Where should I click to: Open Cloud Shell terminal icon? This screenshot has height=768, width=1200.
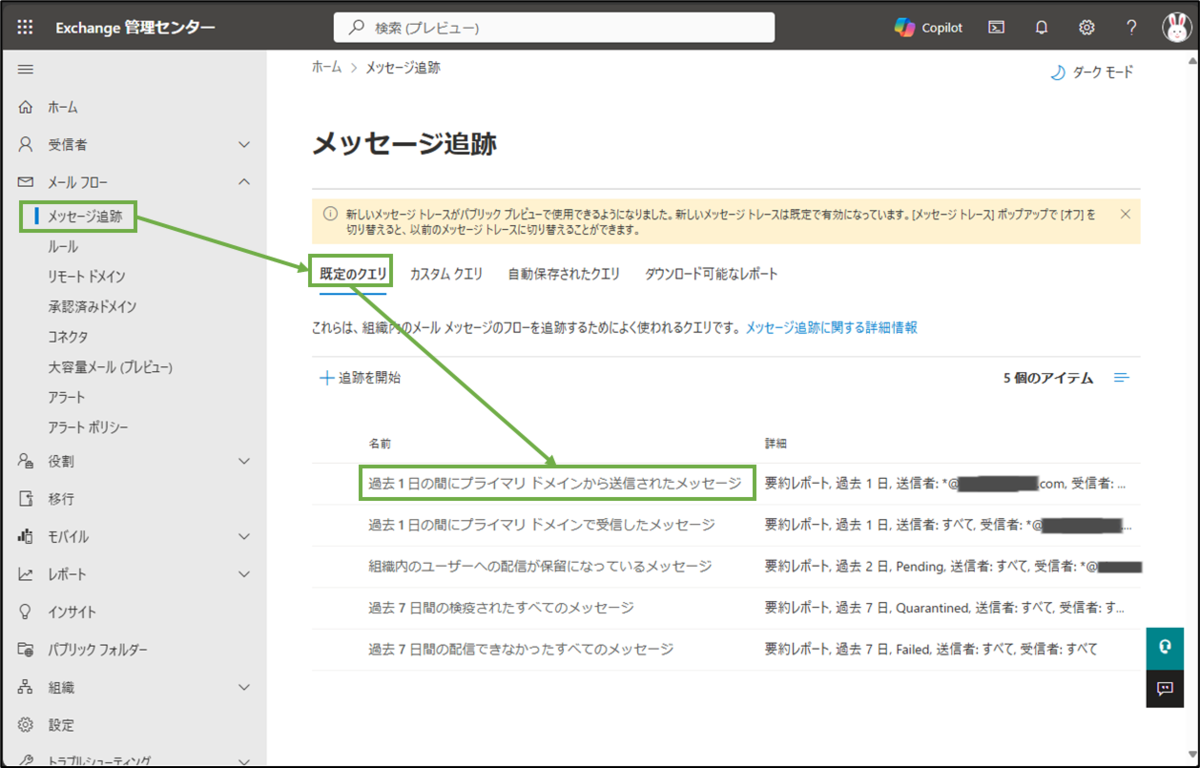tap(996, 28)
